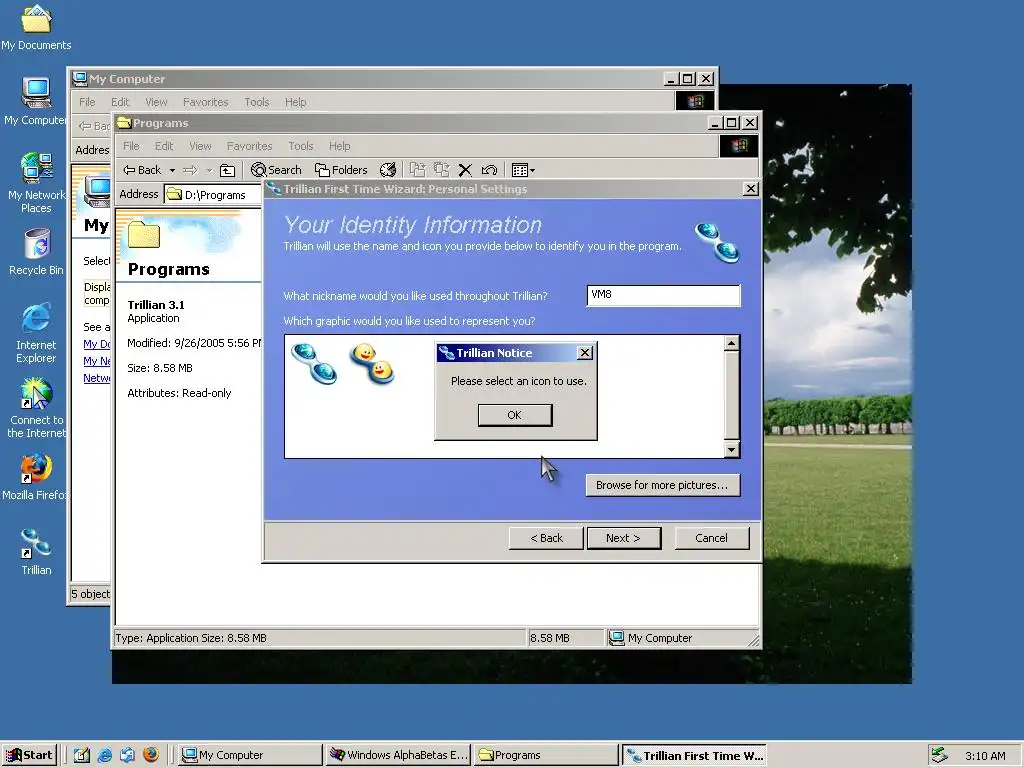Select Mozilla Firefox desktop icon
The width and height of the screenshot is (1024, 768).
point(36,477)
